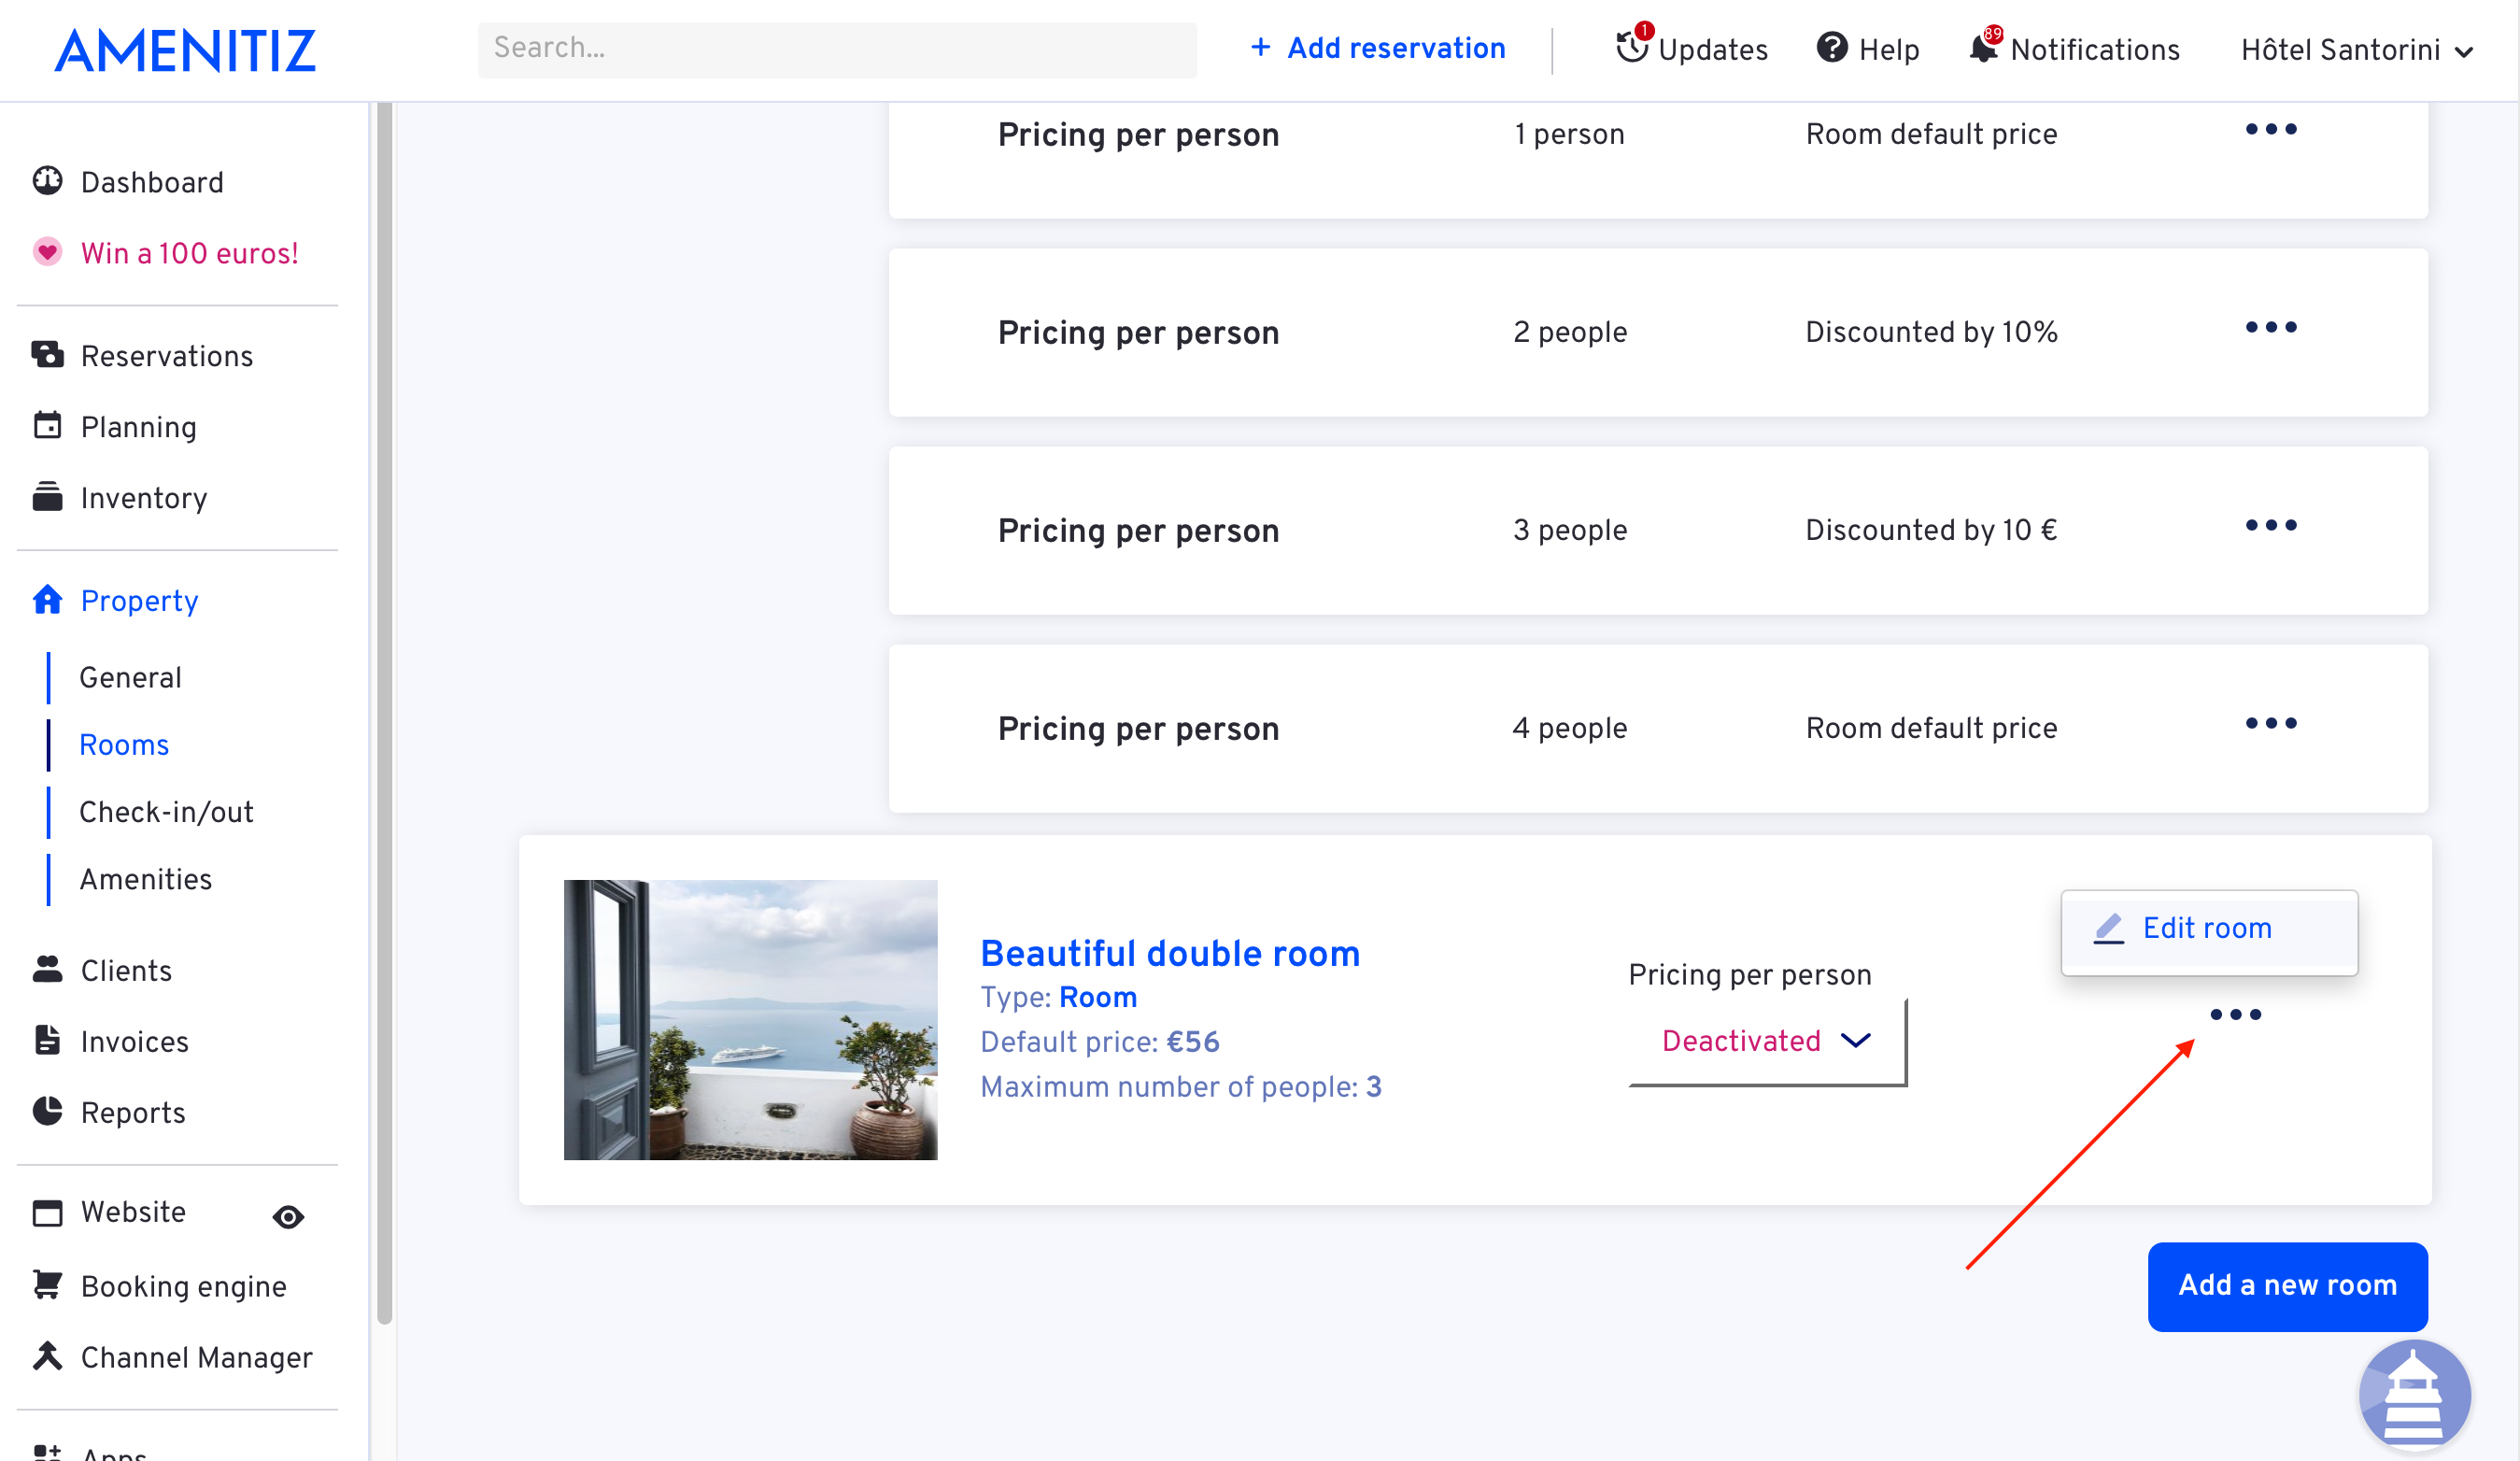Open Reports section
Screen dimensions: 2520x1461
point(133,1113)
